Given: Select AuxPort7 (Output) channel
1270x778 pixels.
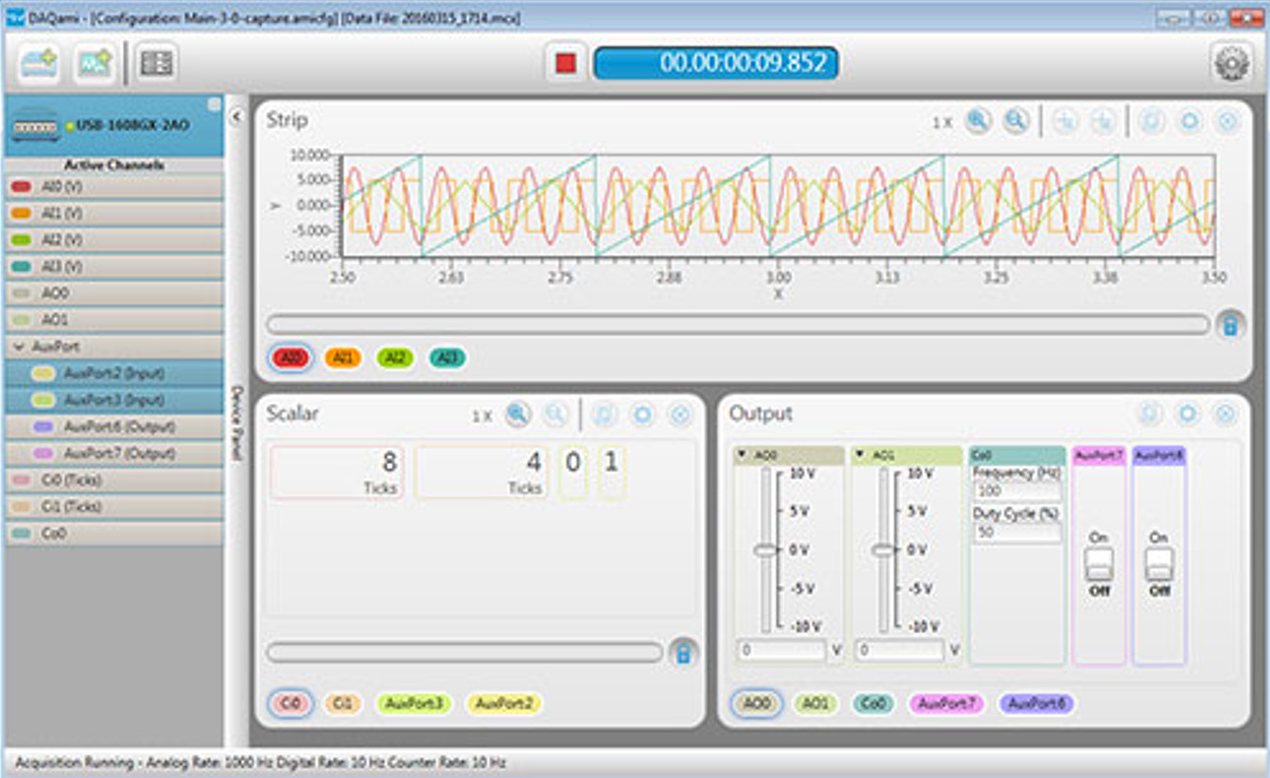Looking at the screenshot, I should [x=114, y=453].
